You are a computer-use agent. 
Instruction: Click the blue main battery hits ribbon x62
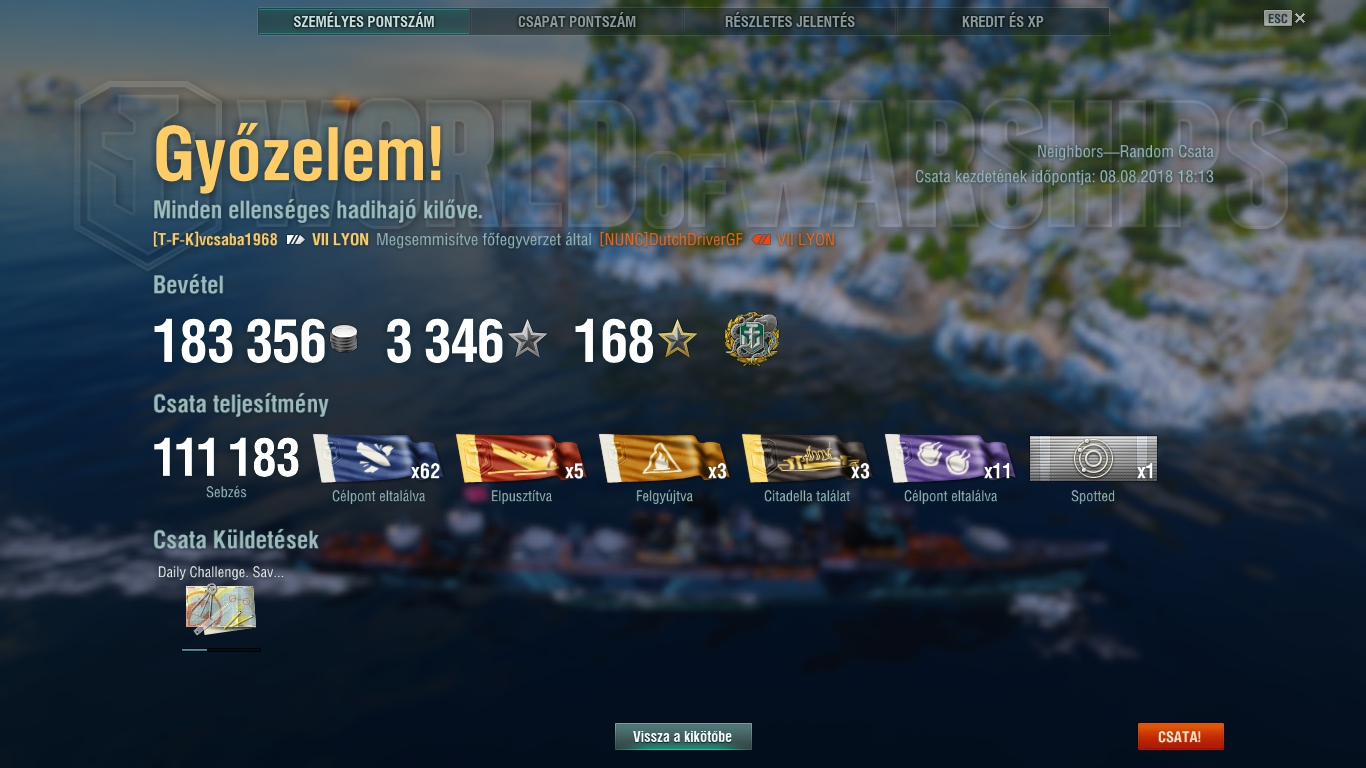coord(378,459)
